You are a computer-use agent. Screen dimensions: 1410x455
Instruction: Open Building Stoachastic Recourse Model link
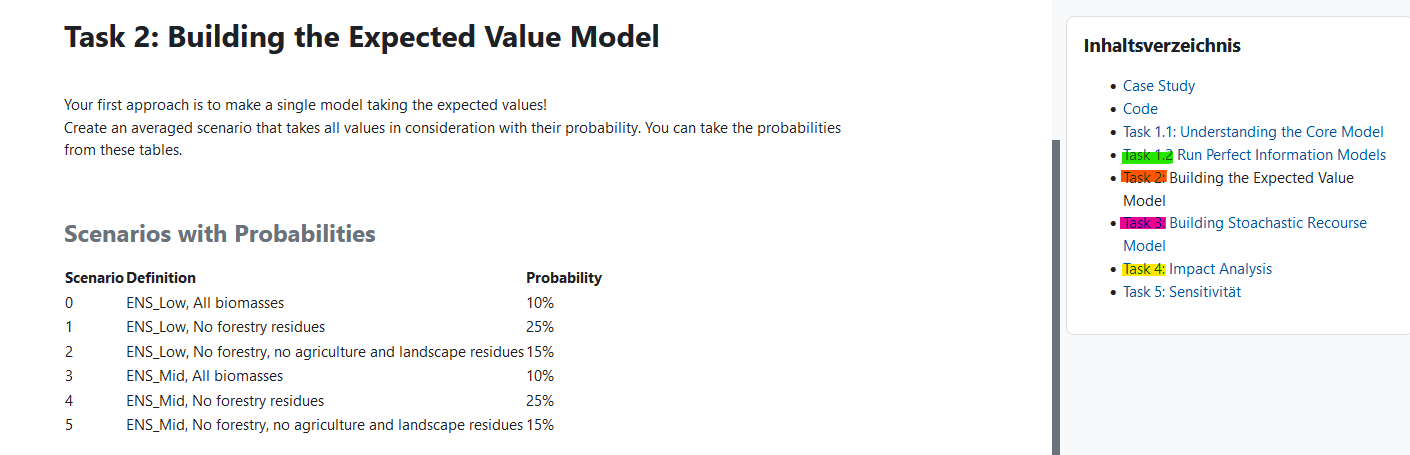1267,223
